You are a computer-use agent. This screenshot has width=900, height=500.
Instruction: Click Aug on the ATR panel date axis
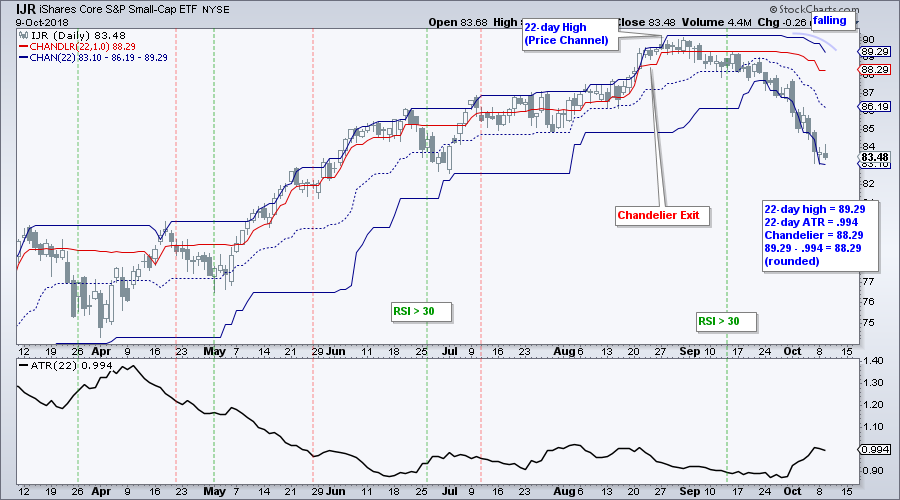565,491
